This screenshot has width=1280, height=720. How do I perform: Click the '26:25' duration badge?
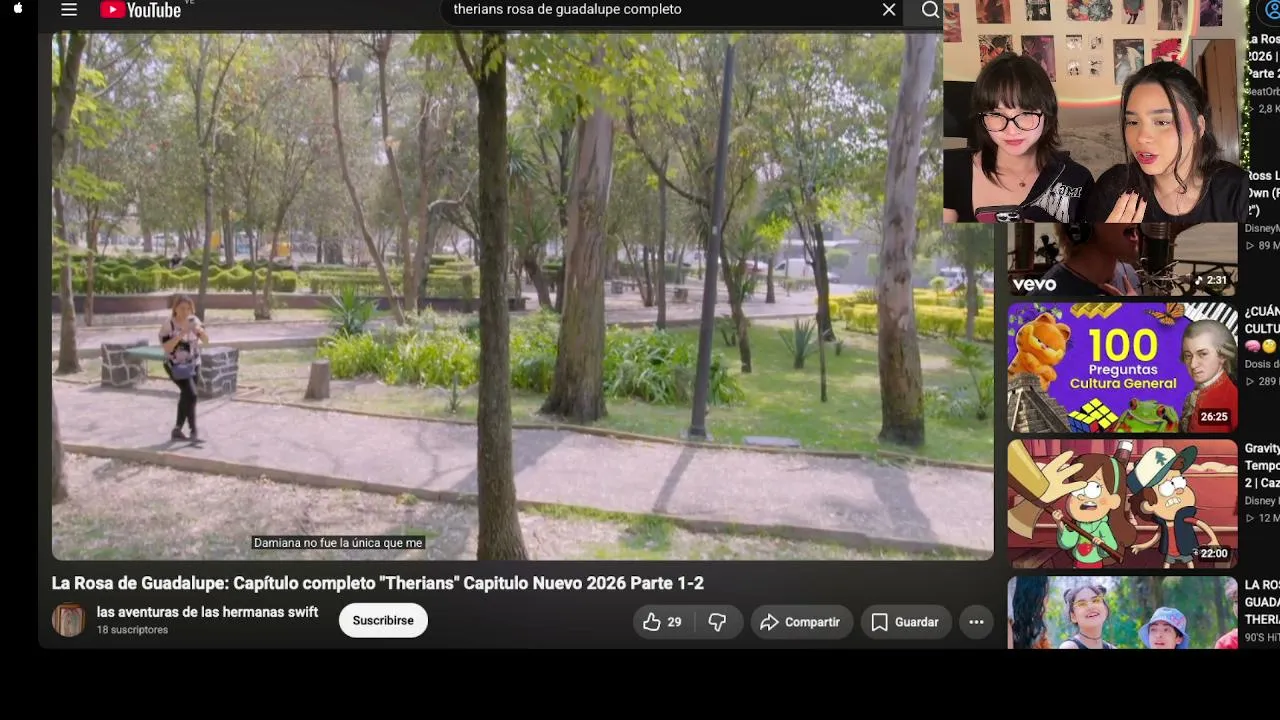[1214, 417]
